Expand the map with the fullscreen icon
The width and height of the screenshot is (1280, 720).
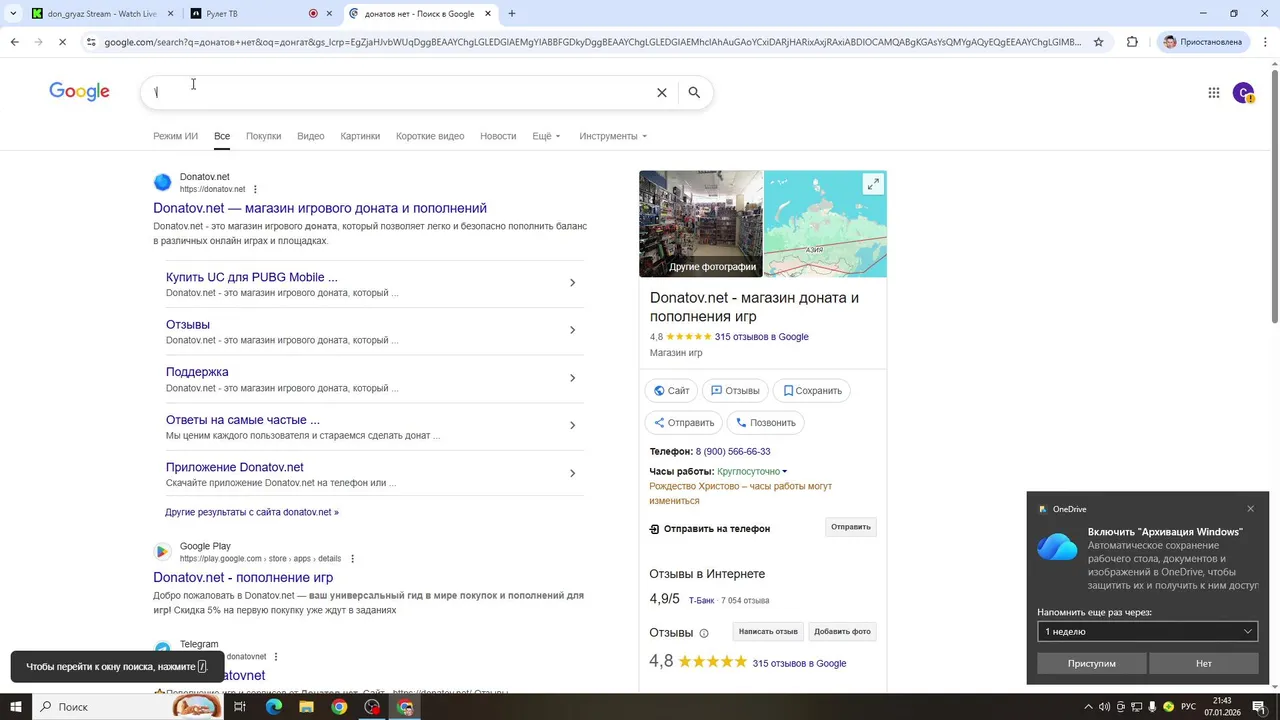tap(873, 184)
